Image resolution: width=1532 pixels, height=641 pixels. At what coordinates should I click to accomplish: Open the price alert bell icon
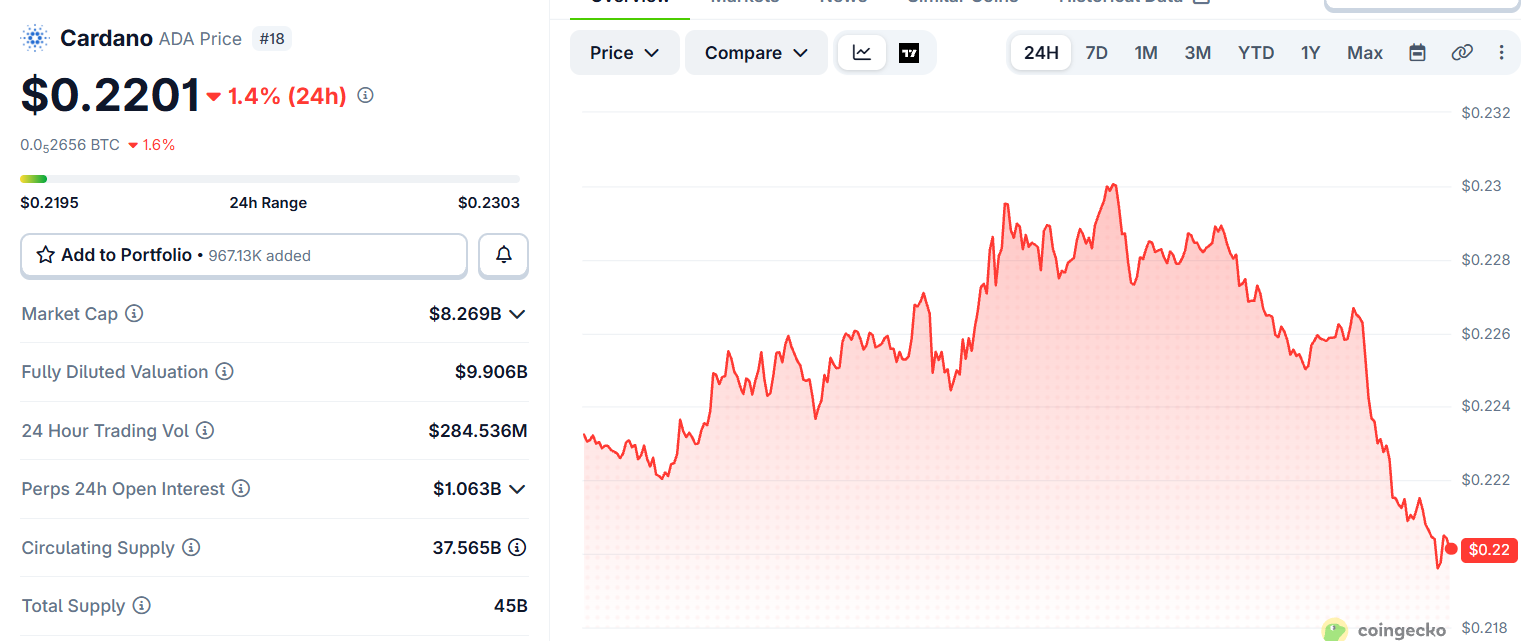click(504, 255)
